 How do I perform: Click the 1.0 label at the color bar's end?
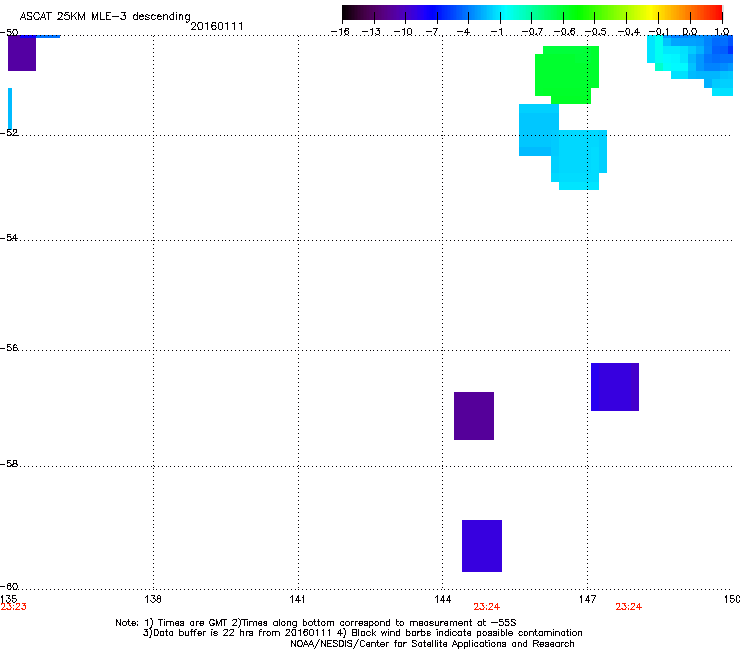click(x=722, y=32)
